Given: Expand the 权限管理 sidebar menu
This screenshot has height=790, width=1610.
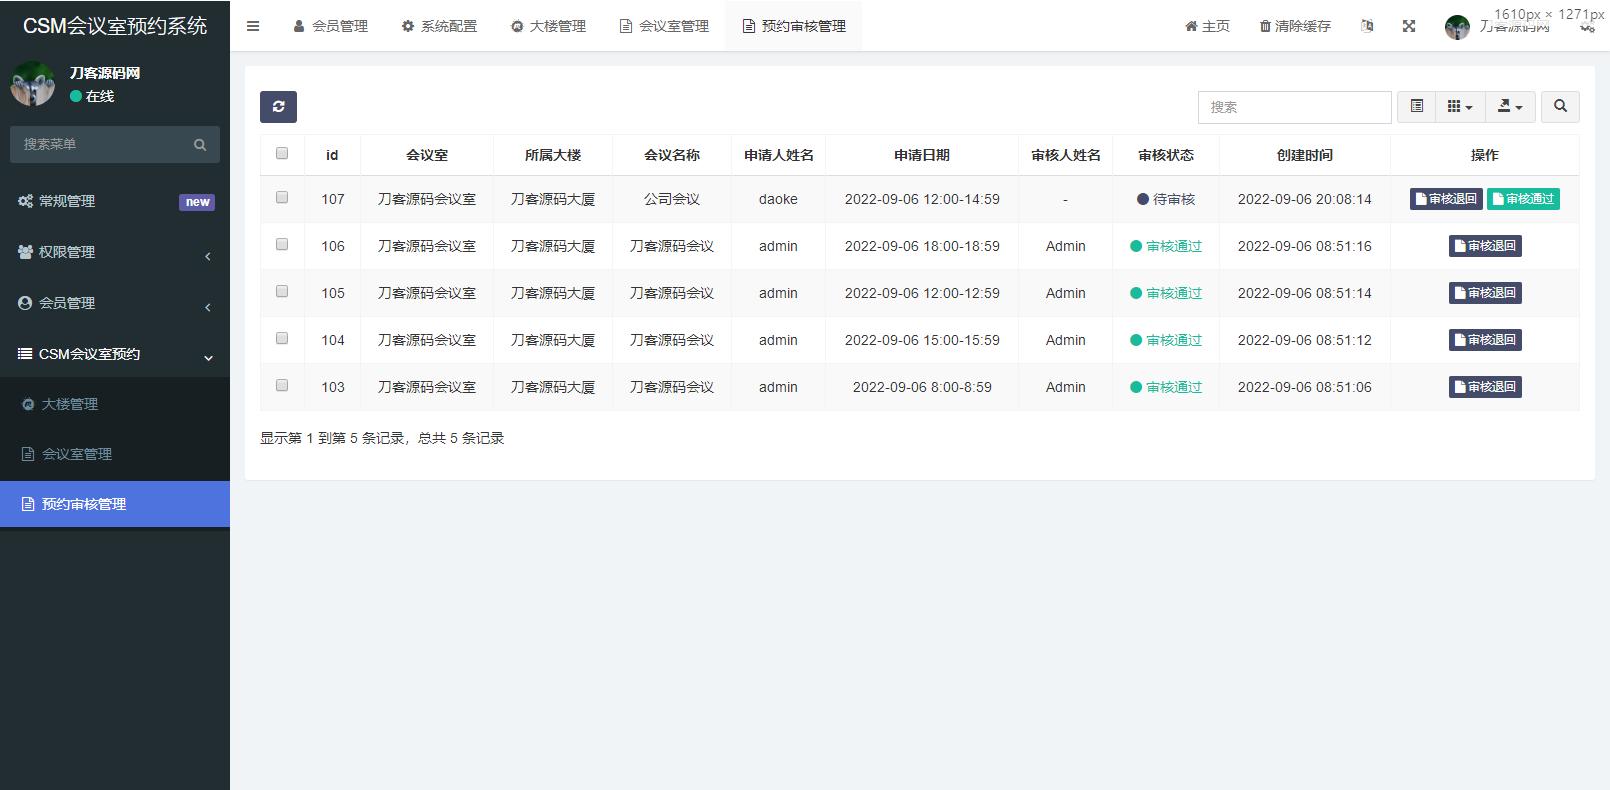Looking at the screenshot, I should 115,252.
